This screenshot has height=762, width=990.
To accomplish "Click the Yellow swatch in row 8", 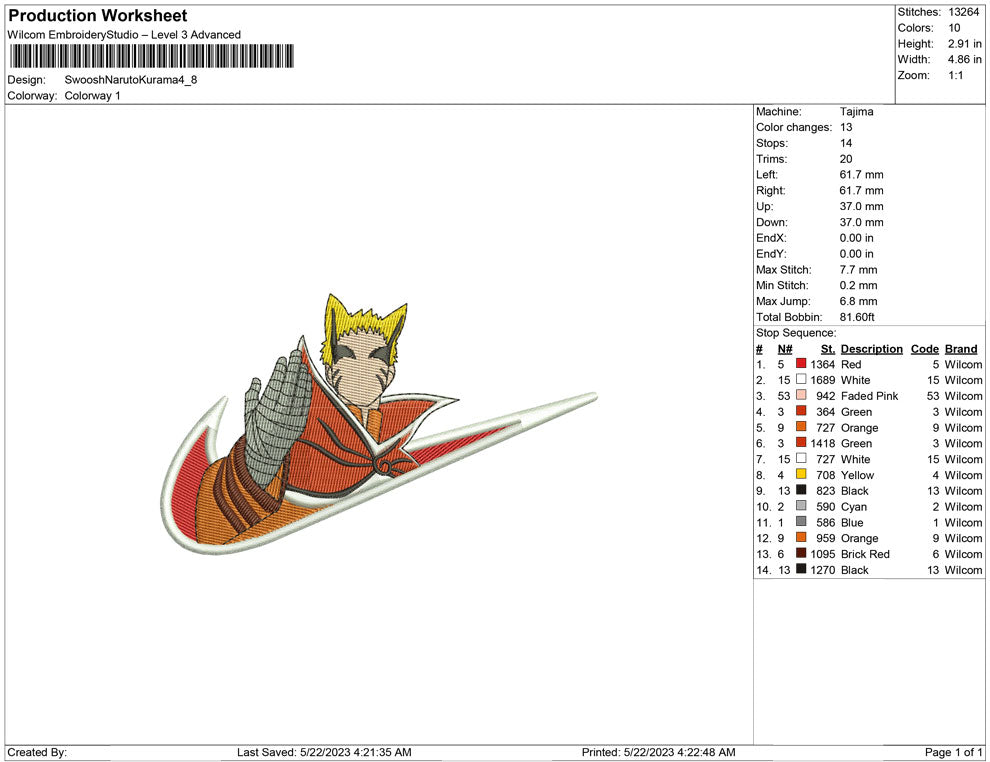I will [801, 474].
